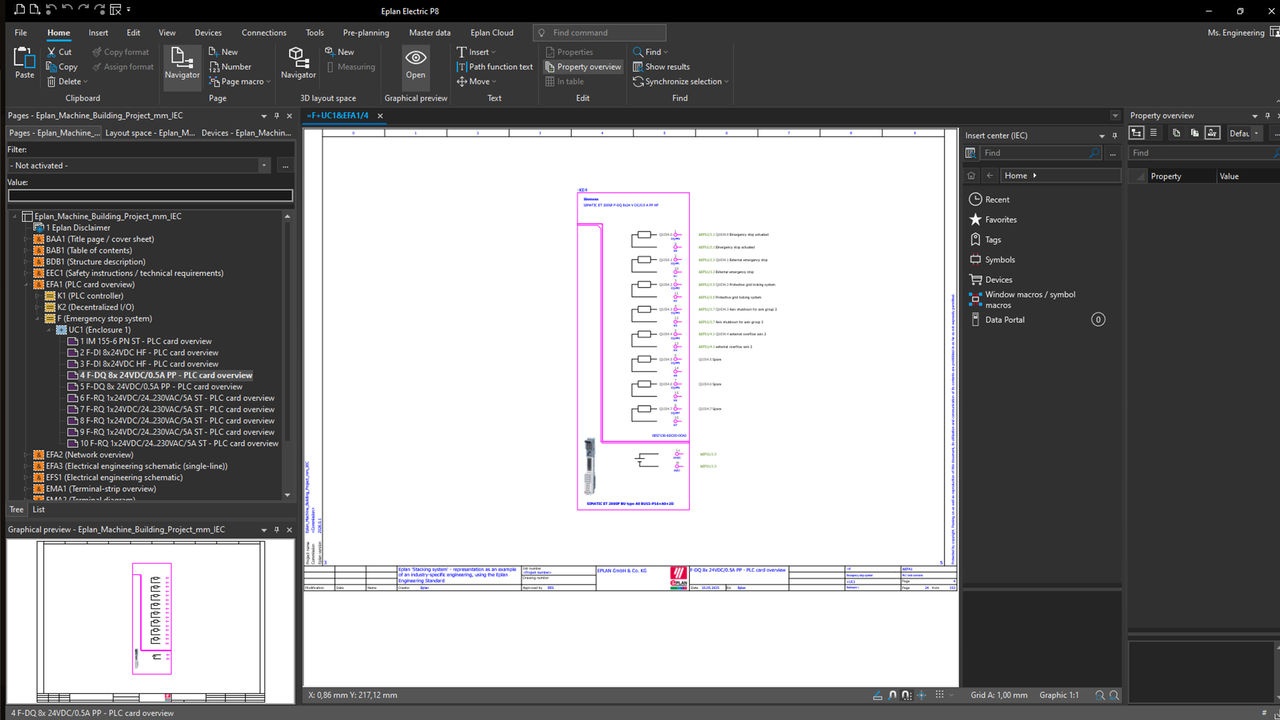Image resolution: width=1280 pixels, height=720 pixels.
Task: Open the Page macro dropdown
Action: pyautogui.click(x=242, y=82)
